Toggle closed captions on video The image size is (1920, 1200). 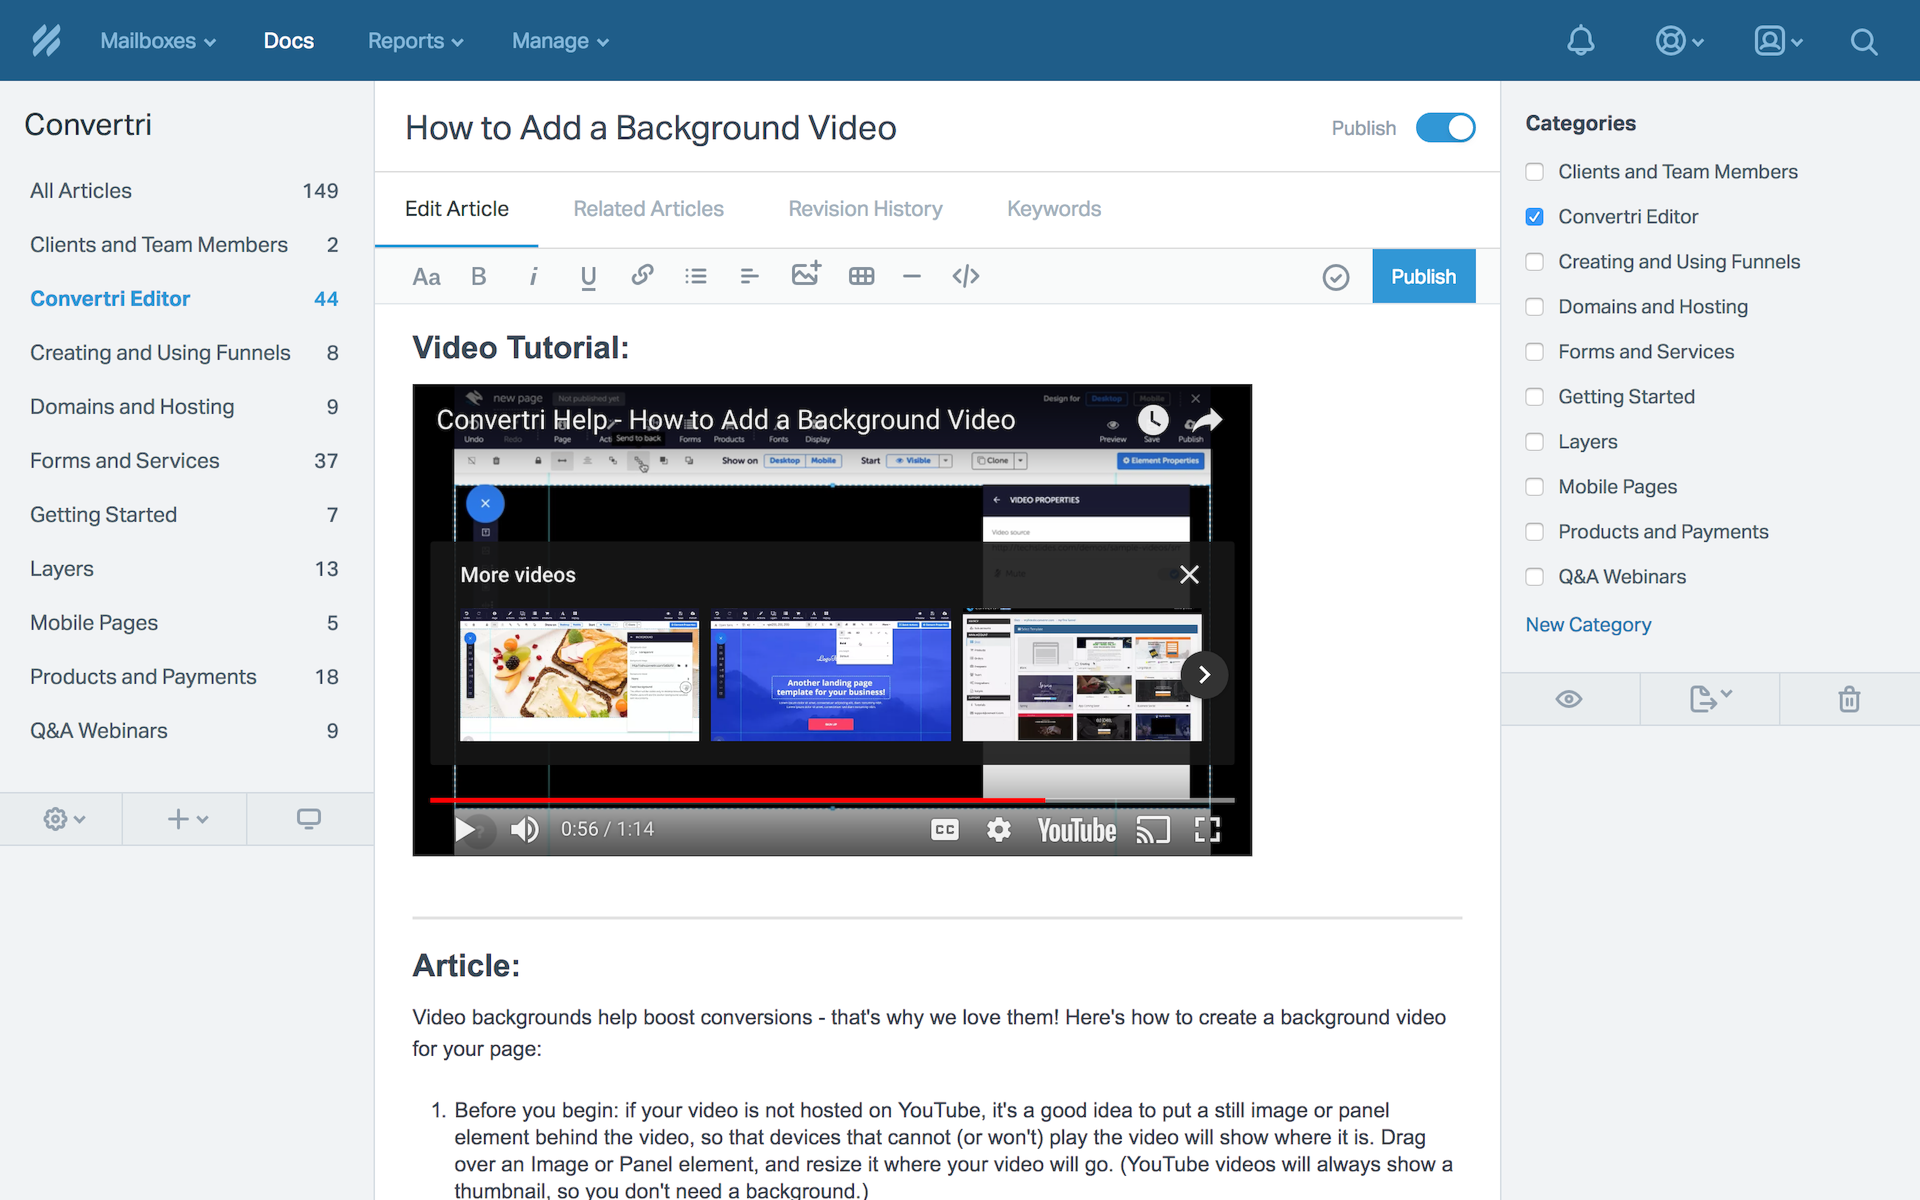coord(945,830)
